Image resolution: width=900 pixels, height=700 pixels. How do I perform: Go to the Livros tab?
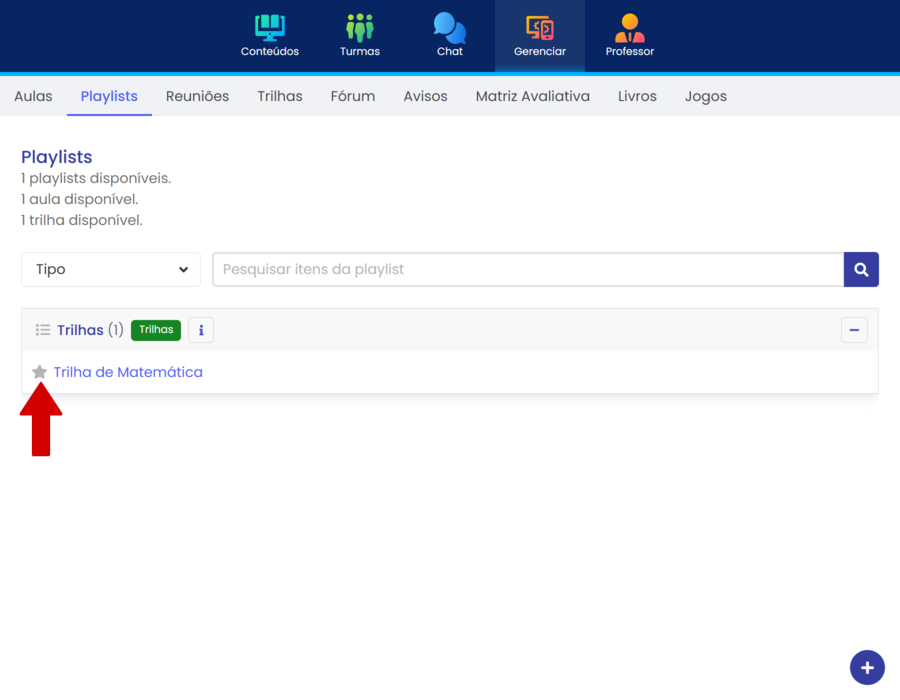[x=637, y=96]
